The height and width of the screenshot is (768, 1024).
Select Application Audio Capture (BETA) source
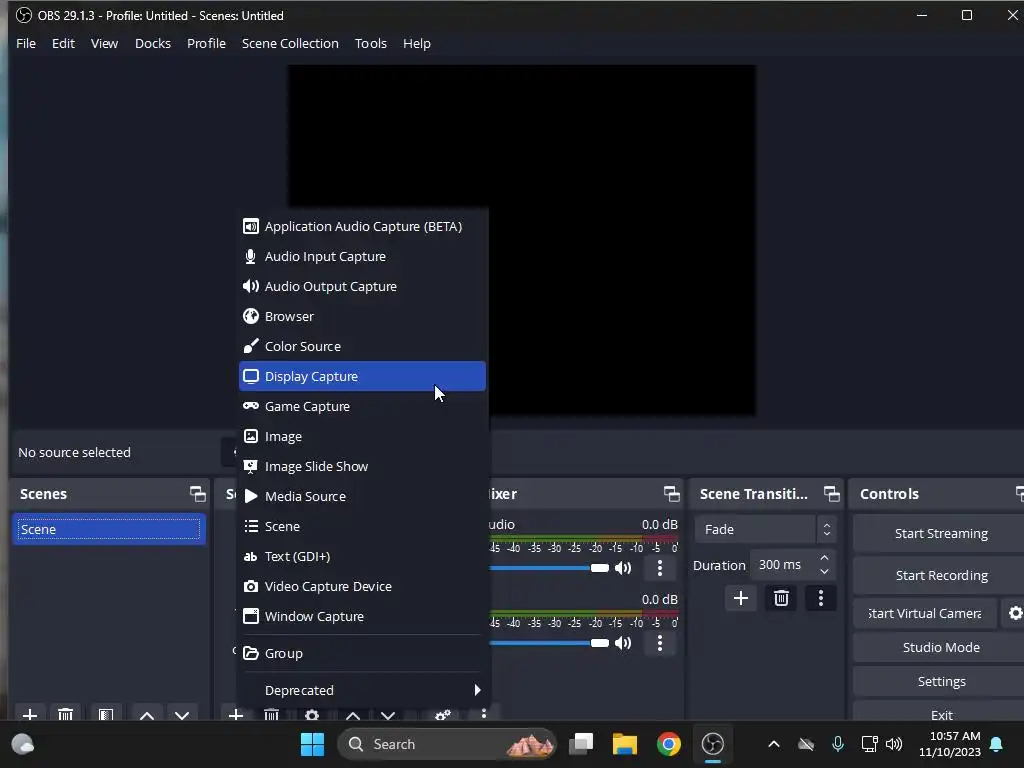point(362,227)
